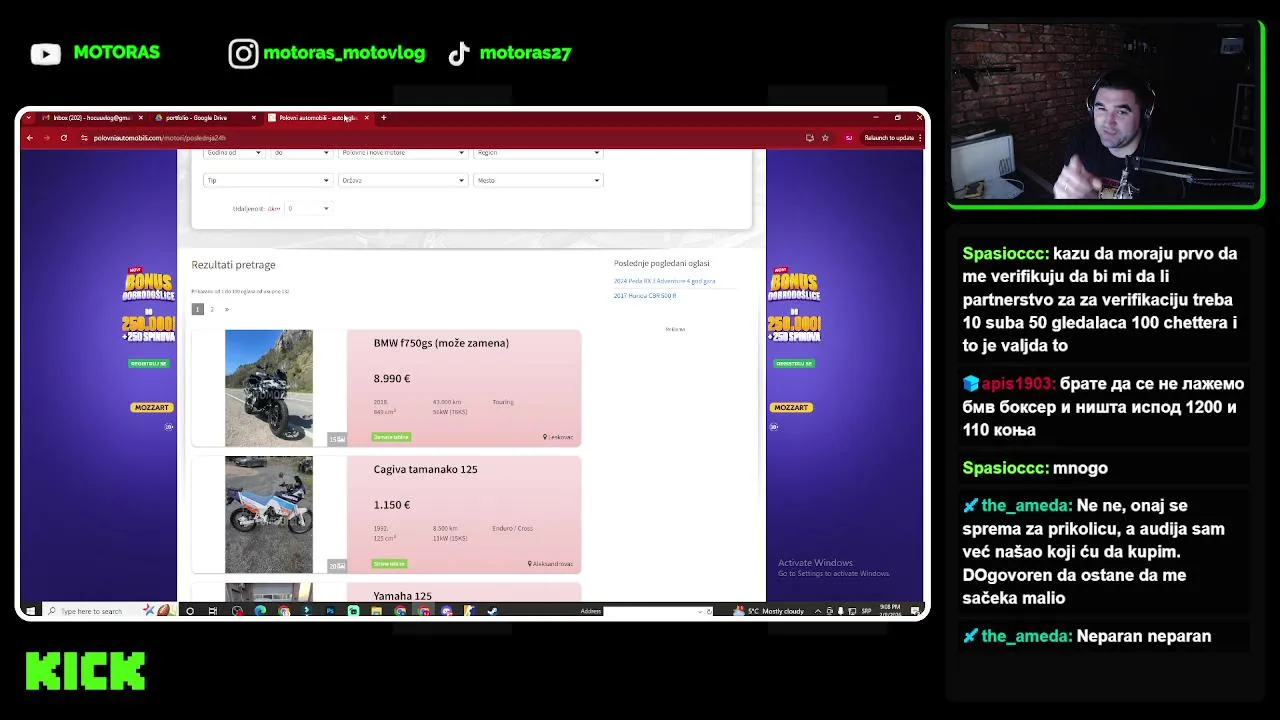The image size is (1280, 720).
Task: Click the location pin on the Leskovac listing
Action: click(x=545, y=437)
